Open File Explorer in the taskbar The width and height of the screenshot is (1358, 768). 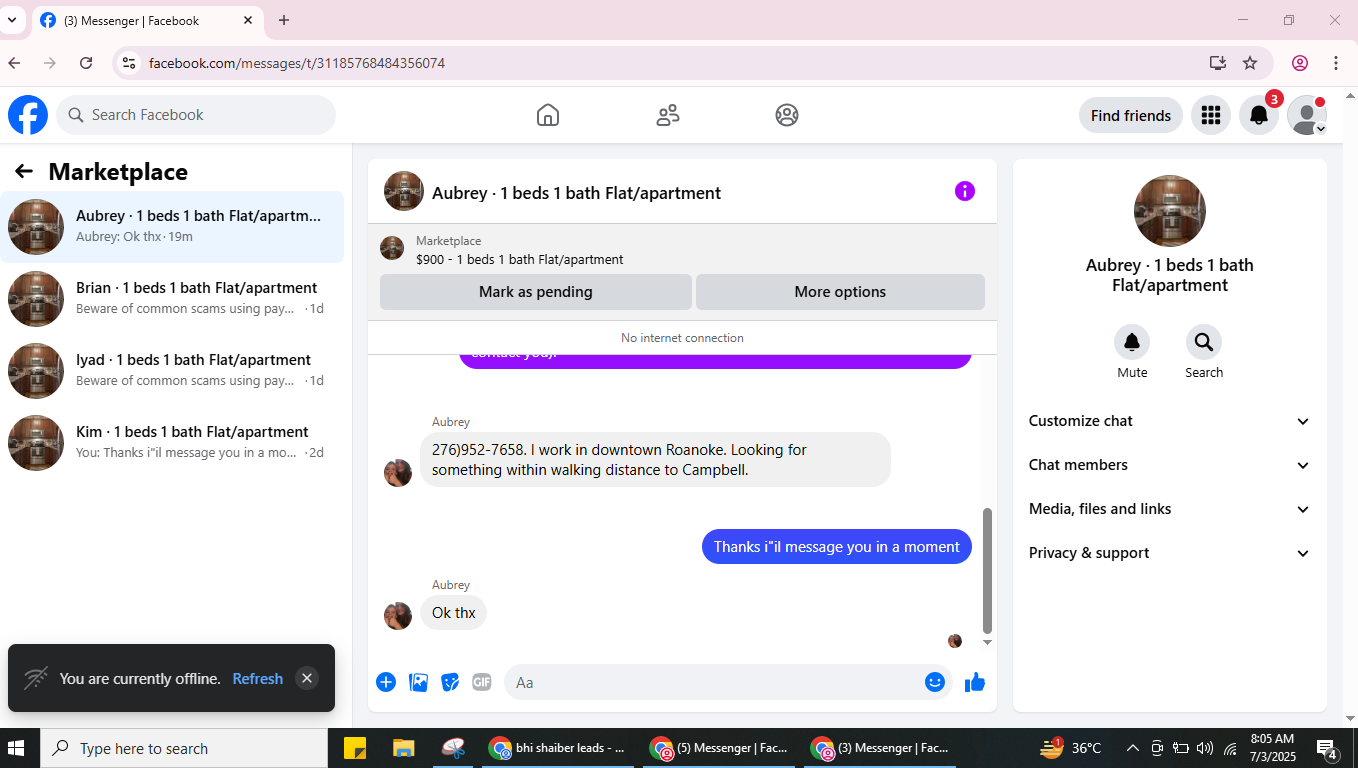[404, 748]
